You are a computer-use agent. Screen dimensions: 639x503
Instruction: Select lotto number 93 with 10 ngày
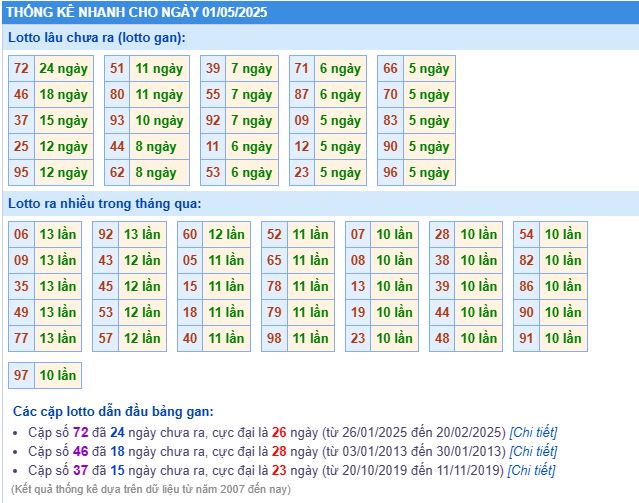click(117, 121)
